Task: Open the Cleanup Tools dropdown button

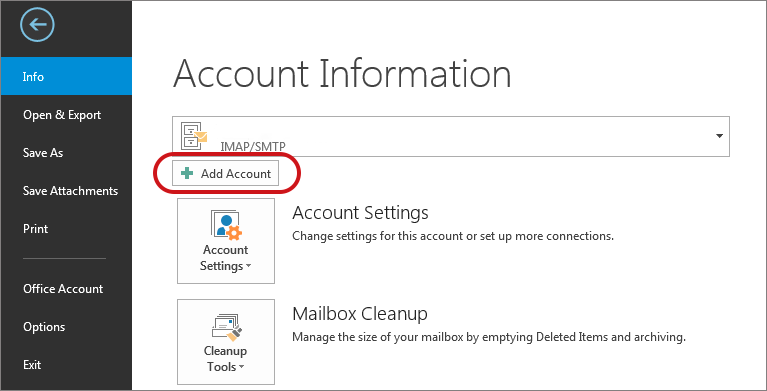Action: 226,342
